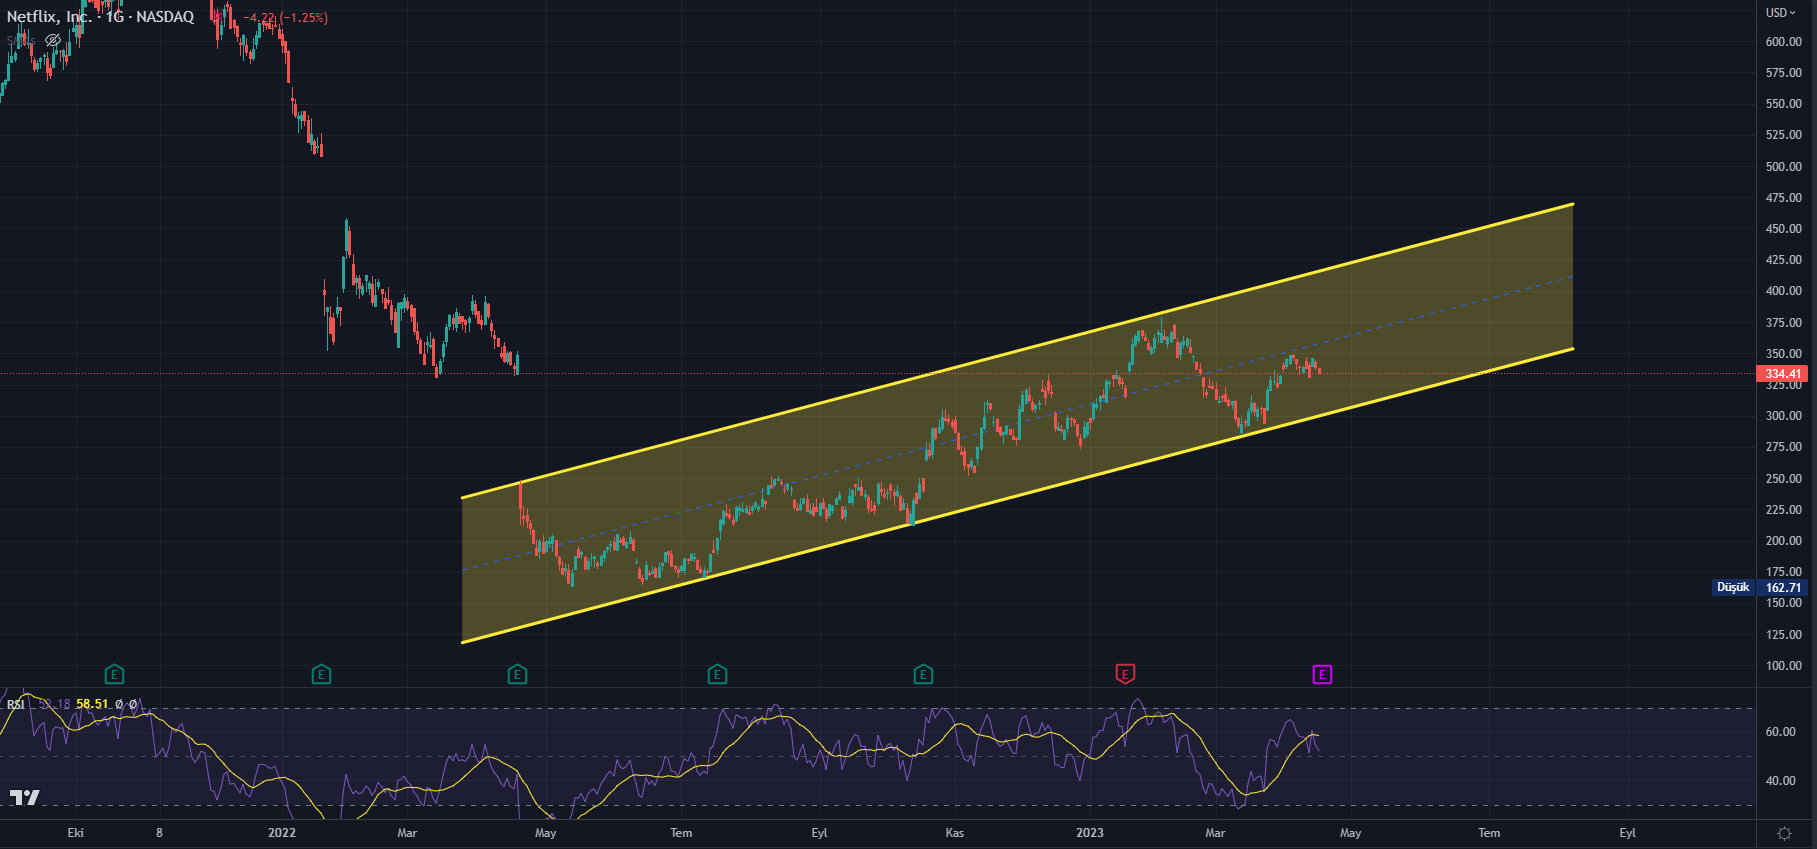The height and width of the screenshot is (849, 1817).
Task: Click the 40.00 RSI axis label
Action: (1781, 781)
